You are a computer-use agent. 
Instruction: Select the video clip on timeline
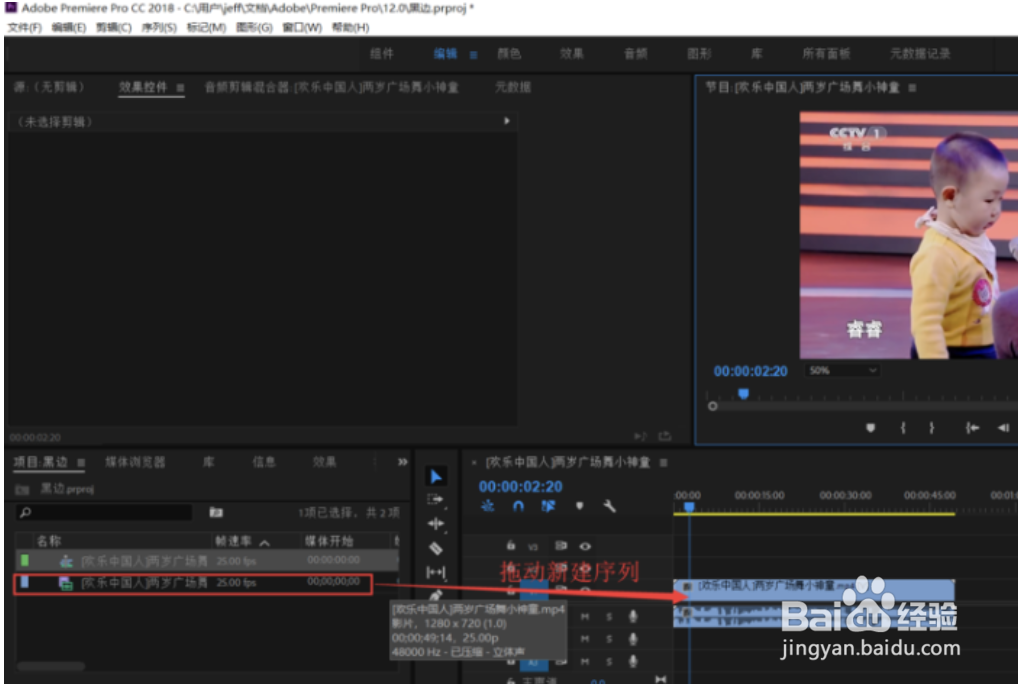813,590
